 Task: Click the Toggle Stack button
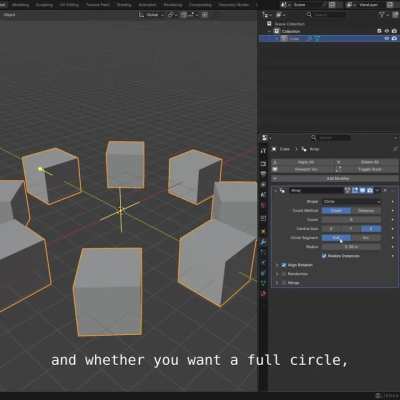click(370, 169)
